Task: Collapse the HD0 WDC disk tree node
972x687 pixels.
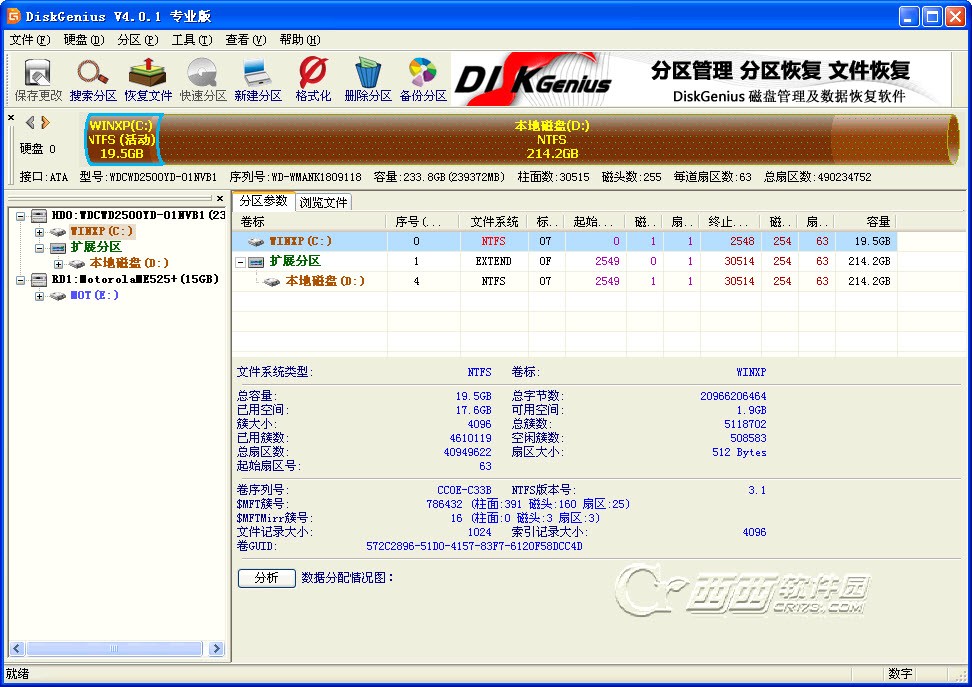Action: click(22, 215)
